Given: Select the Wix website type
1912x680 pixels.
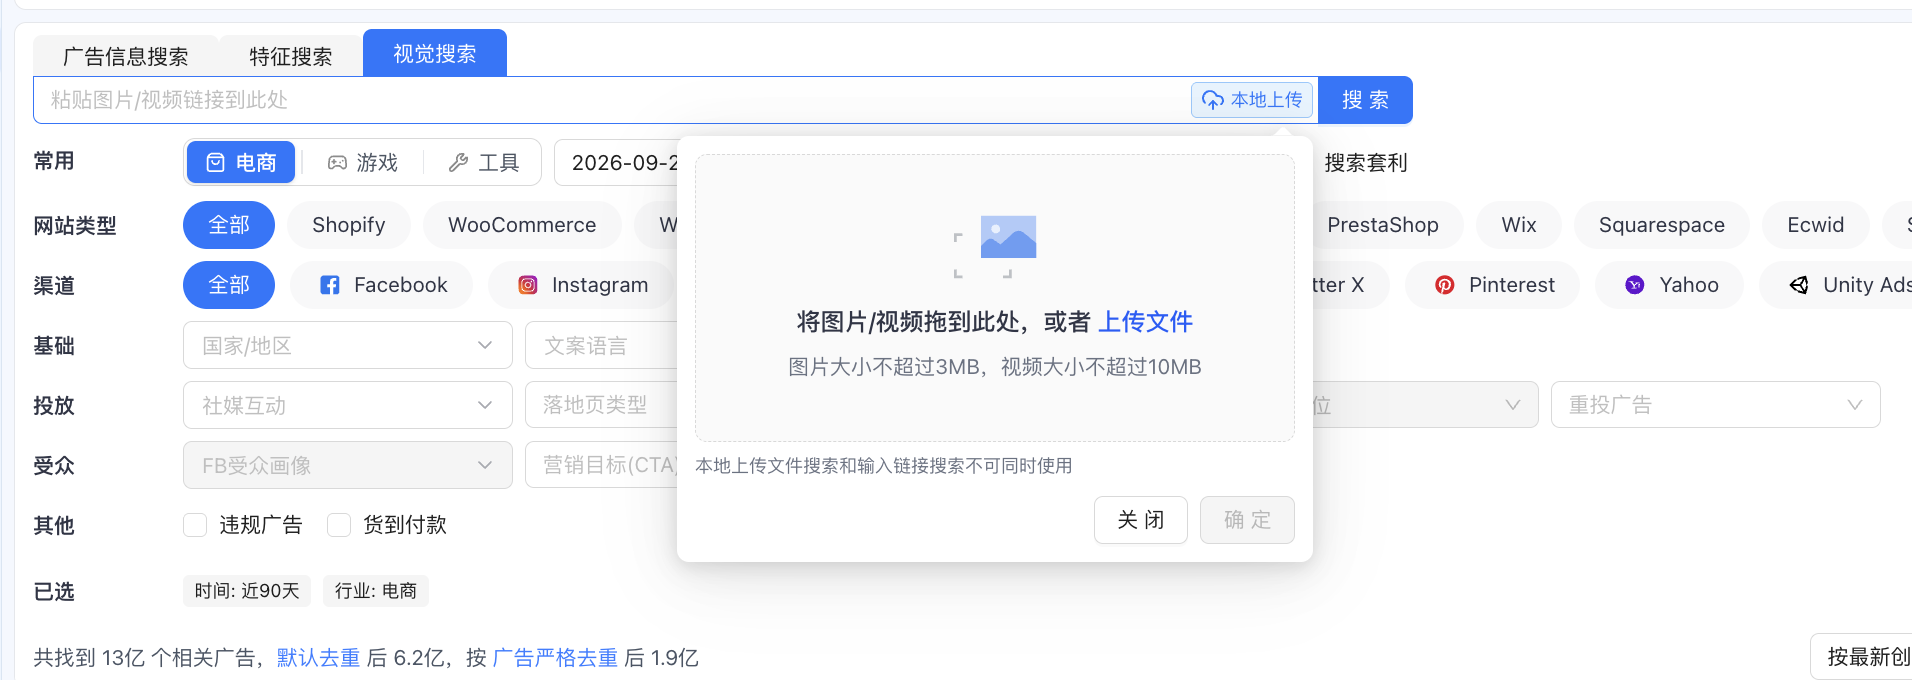Looking at the screenshot, I should (1519, 225).
